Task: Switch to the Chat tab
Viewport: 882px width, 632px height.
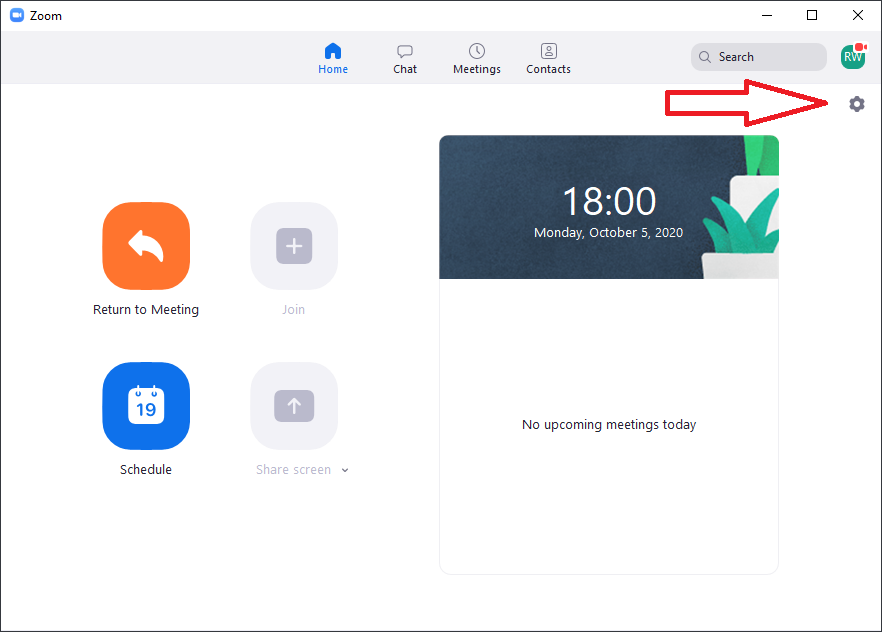Action: (405, 58)
